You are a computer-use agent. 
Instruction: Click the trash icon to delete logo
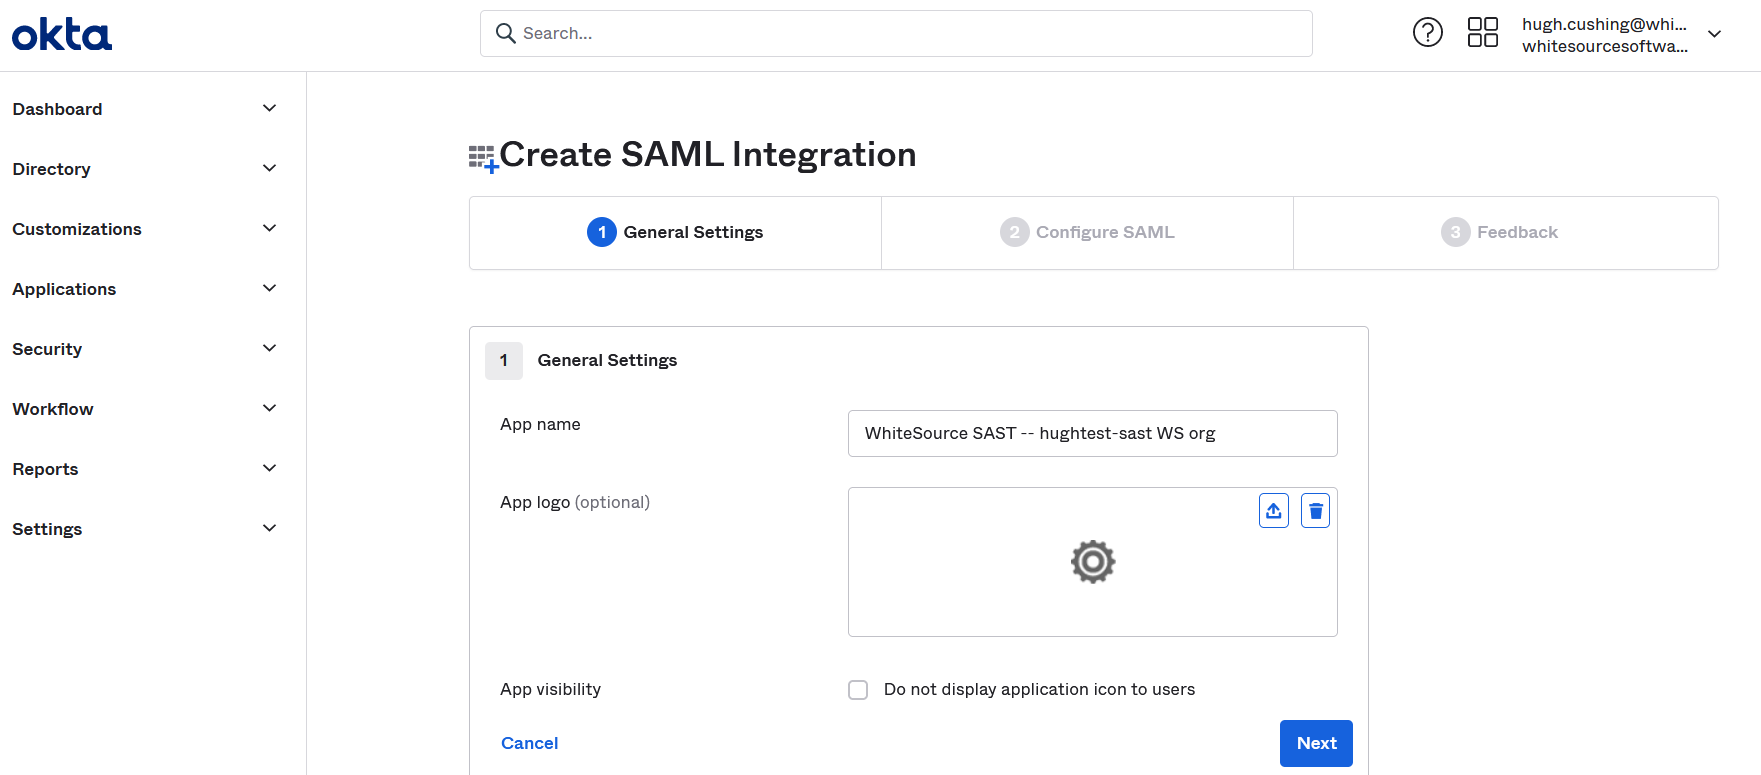click(1315, 511)
